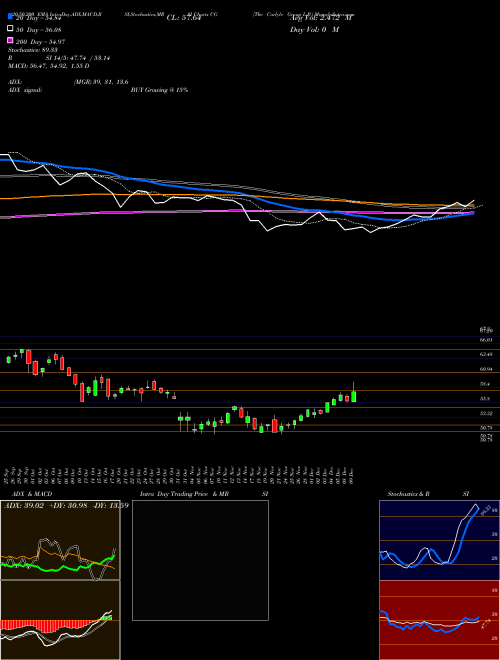Click the 'Day Vol: 0 M' label
The image size is (500, 660).
315,30
